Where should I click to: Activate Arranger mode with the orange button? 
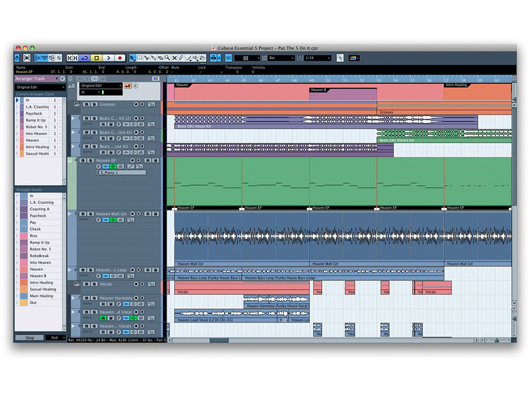[128, 86]
